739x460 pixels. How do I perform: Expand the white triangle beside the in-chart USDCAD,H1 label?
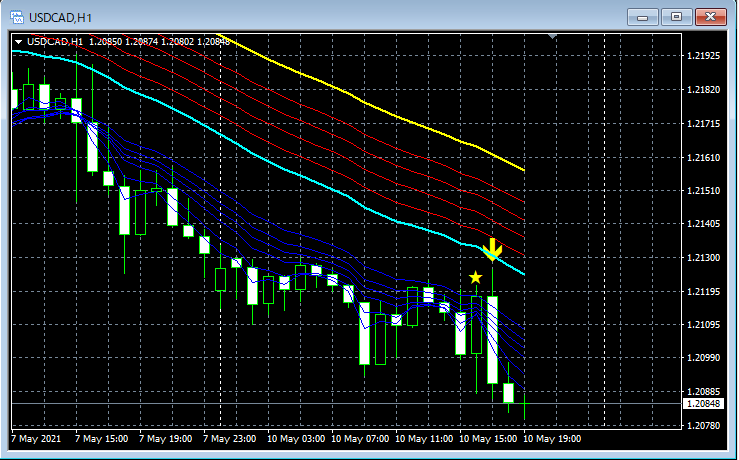pyautogui.click(x=18, y=42)
